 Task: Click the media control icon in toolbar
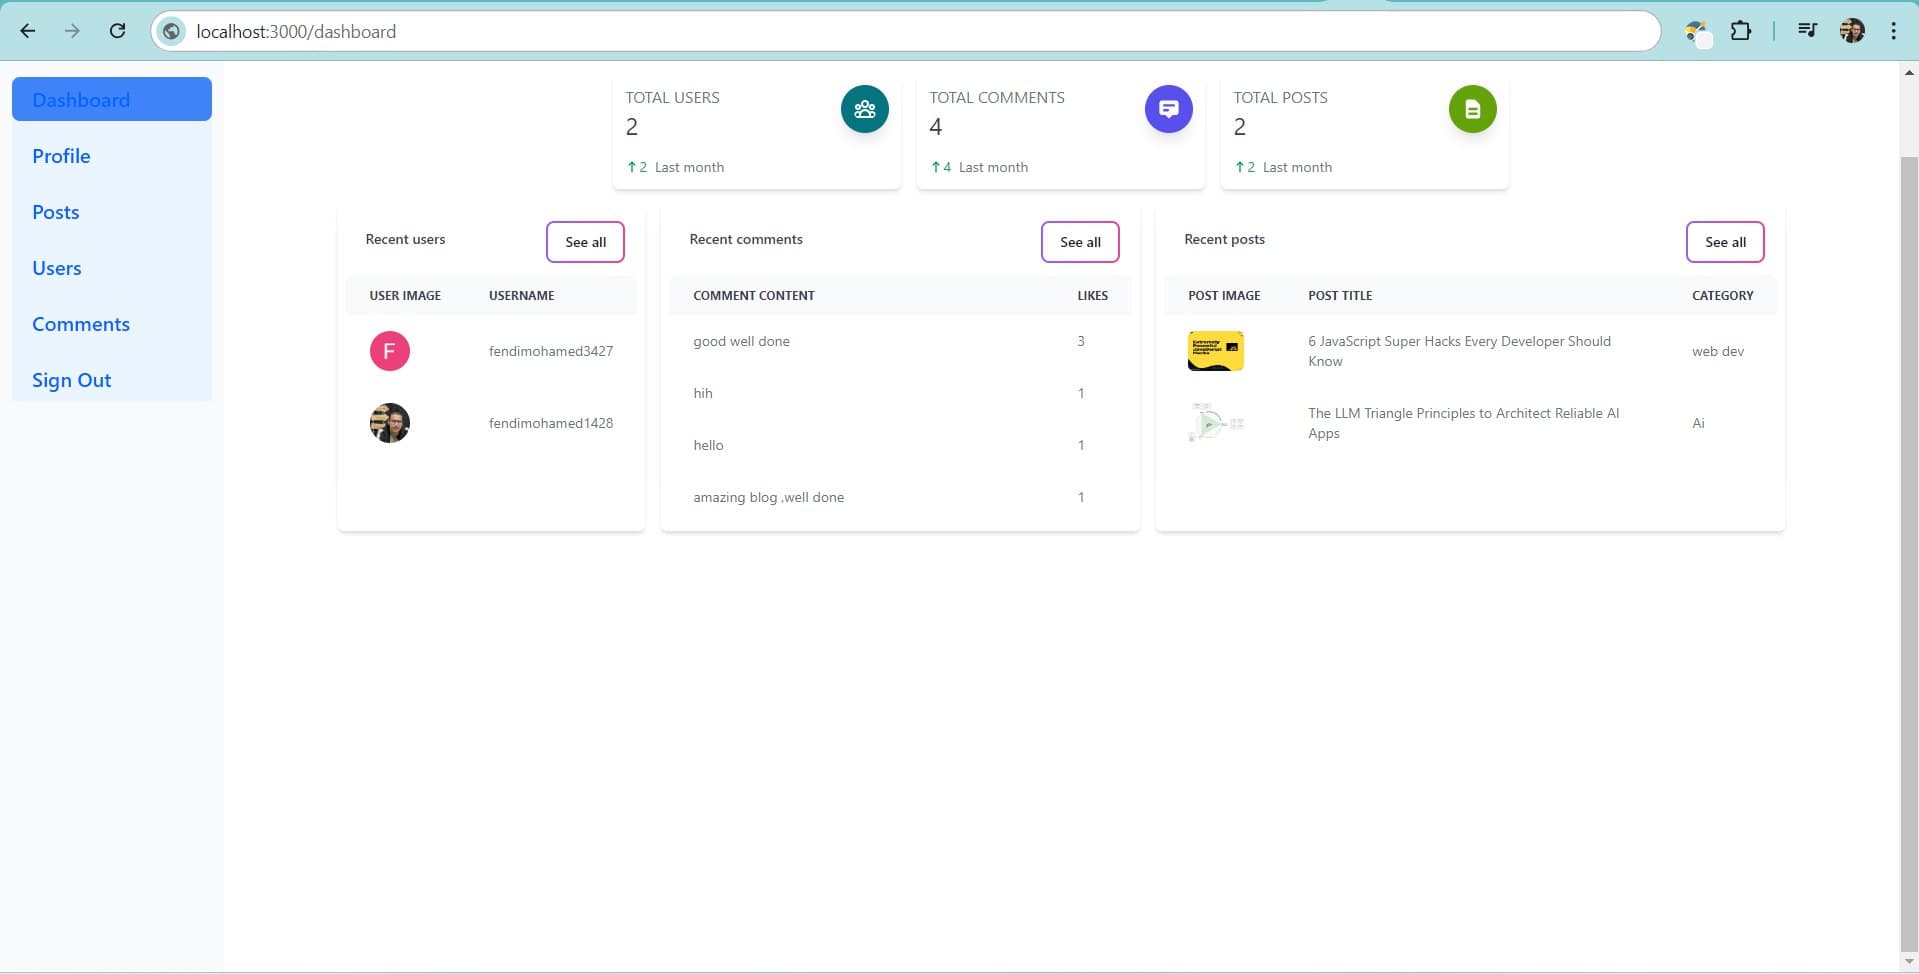pos(1806,31)
